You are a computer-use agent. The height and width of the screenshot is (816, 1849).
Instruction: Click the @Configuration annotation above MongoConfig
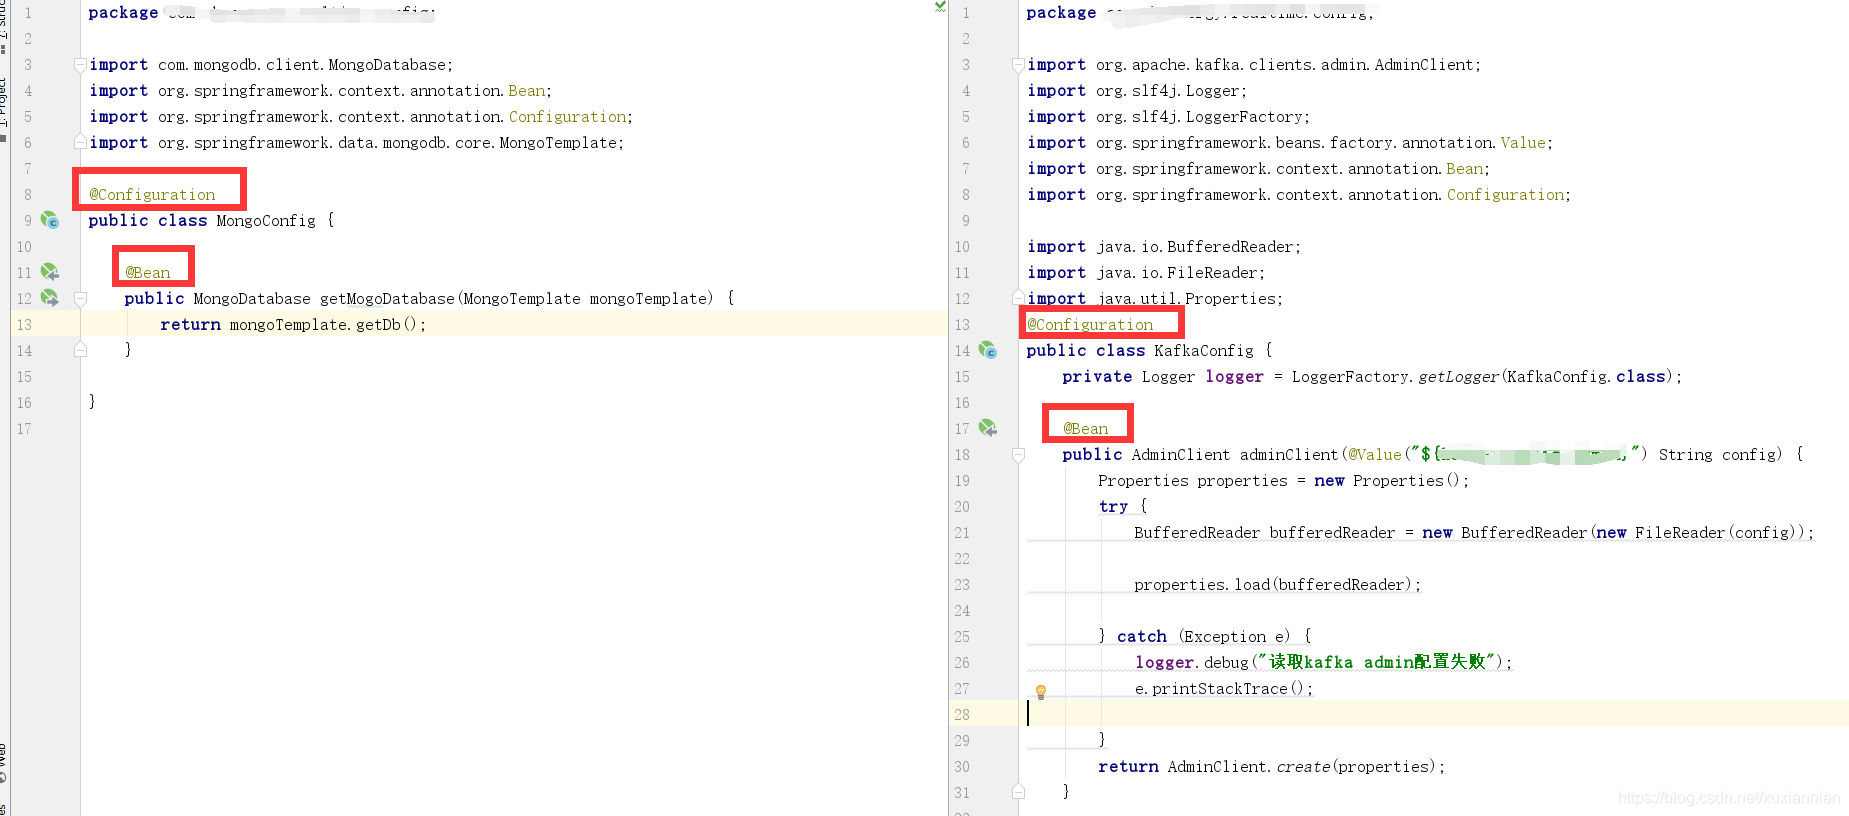(152, 195)
